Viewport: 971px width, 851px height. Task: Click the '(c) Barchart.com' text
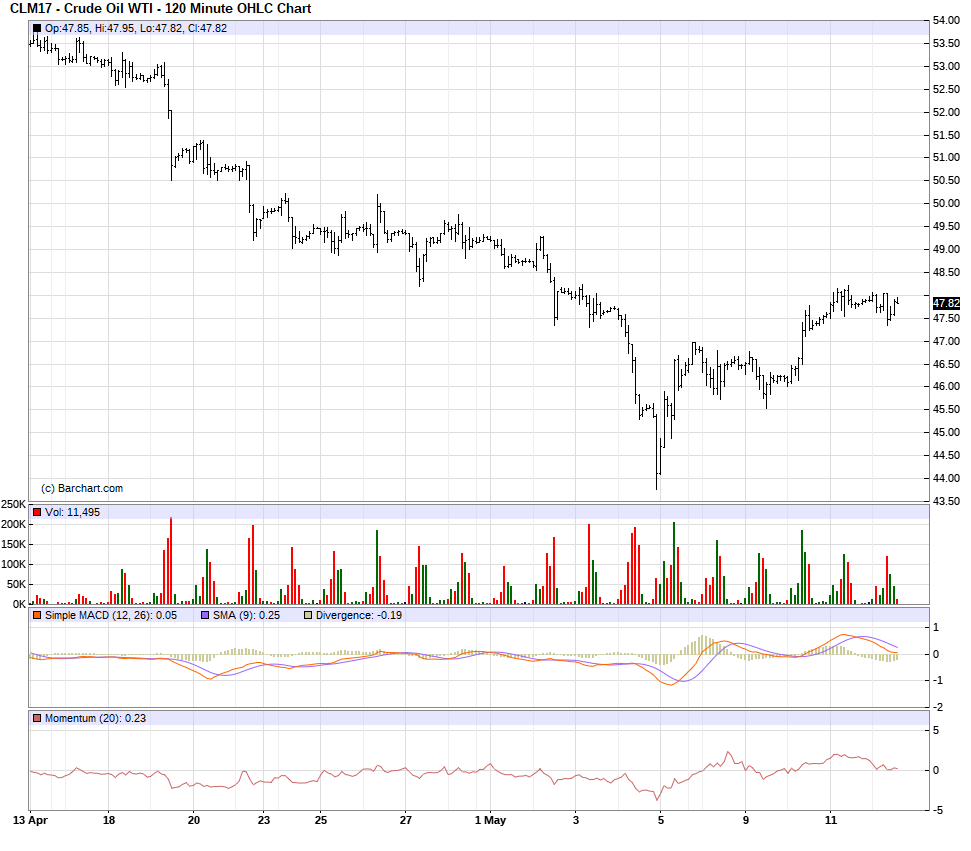pos(82,488)
